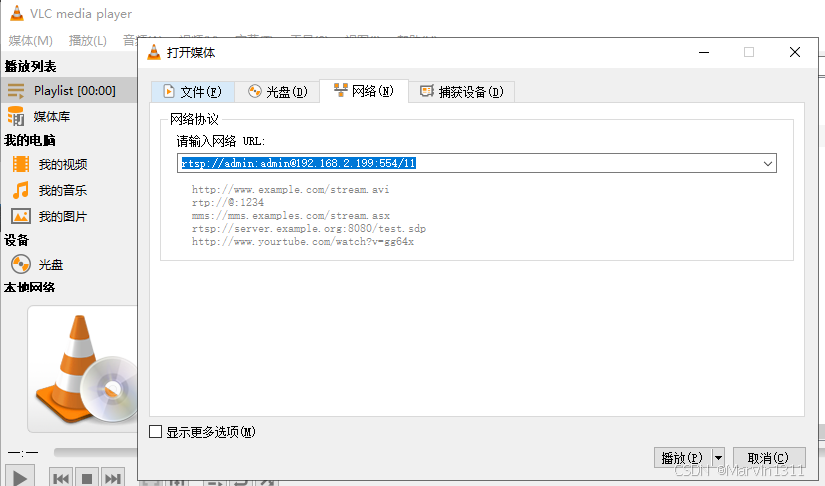Expand the URL history dropdown arrow
The width and height of the screenshot is (825, 486).
tap(768, 164)
